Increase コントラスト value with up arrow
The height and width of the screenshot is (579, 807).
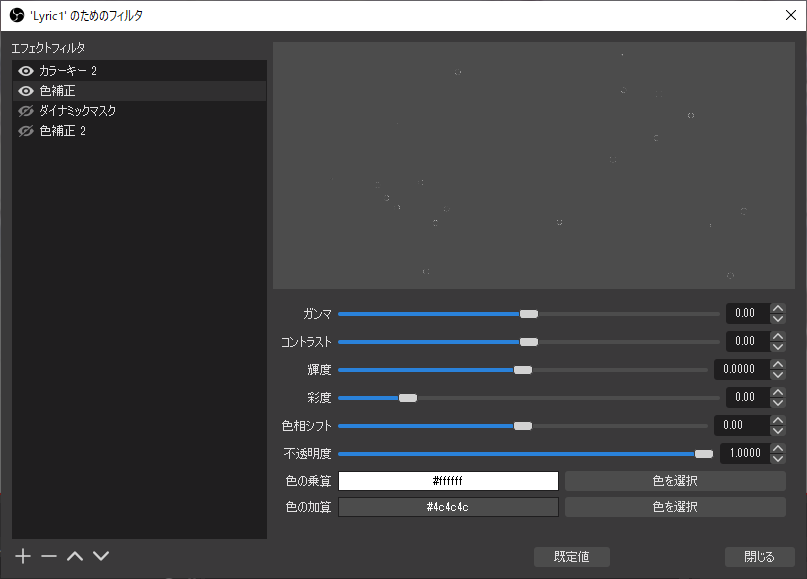click(778, 336)
